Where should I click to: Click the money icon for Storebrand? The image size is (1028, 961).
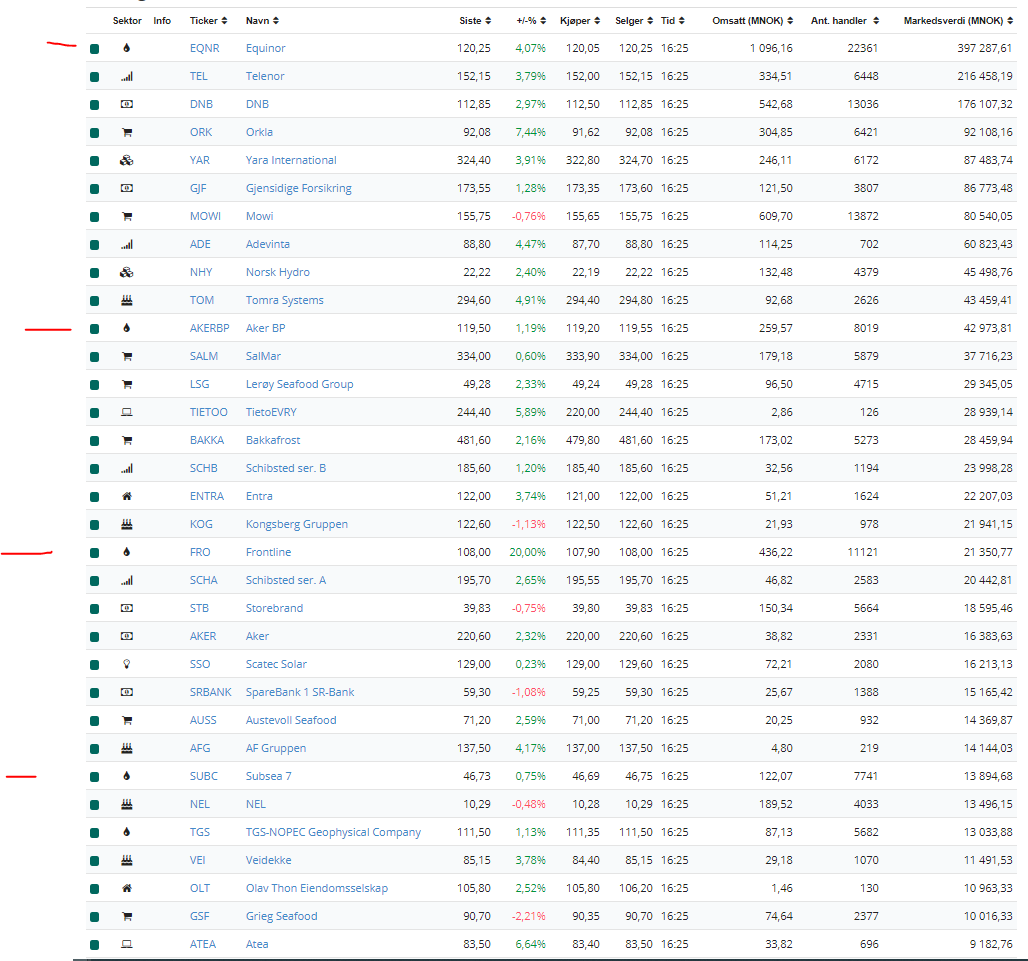[x=127, y=608]
